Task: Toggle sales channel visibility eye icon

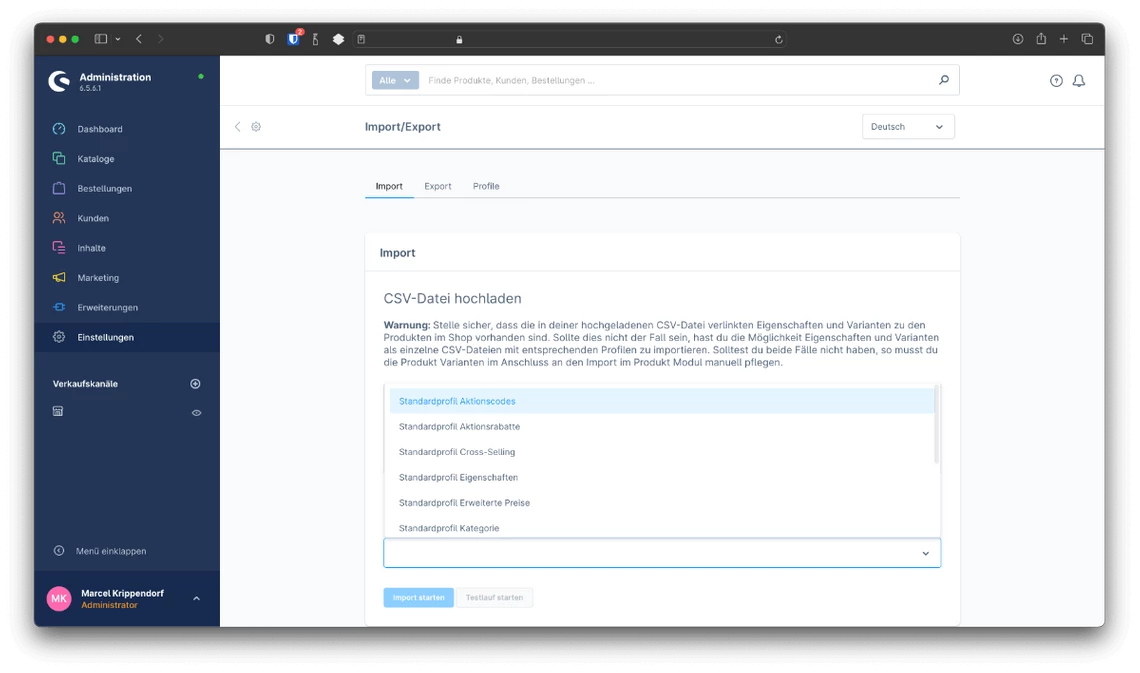Action: click(x=196, y=412)
